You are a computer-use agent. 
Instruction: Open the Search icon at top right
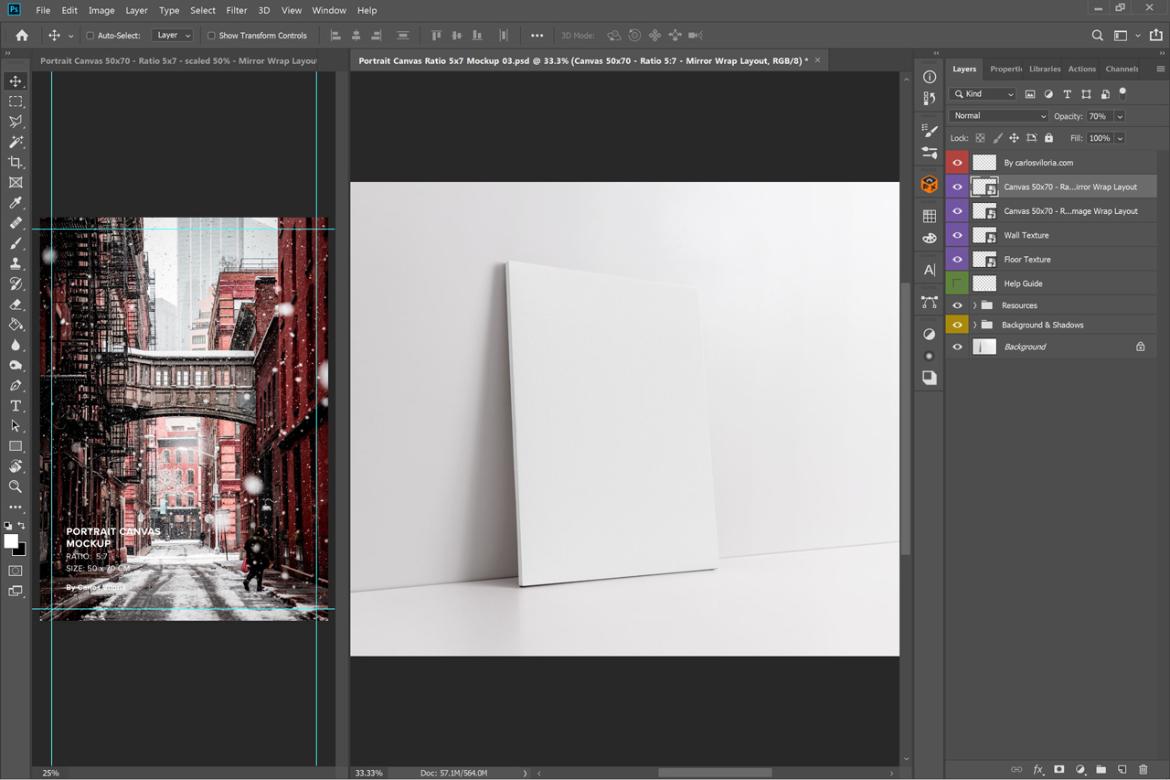pyautogui.click(x=1097, y=35)
